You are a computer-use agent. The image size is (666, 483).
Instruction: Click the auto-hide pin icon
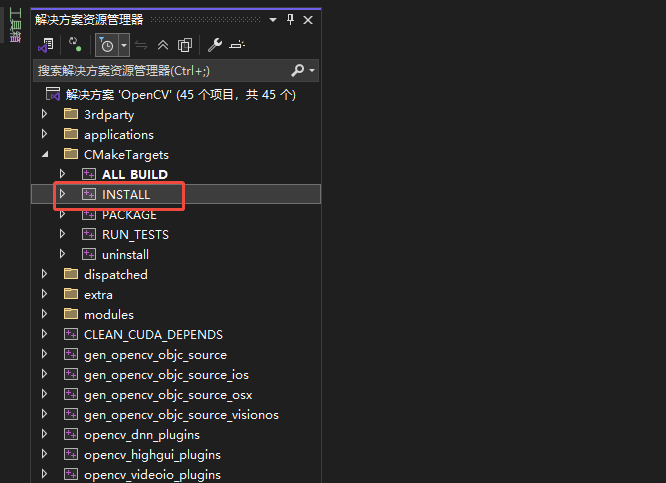coord(290,19)
